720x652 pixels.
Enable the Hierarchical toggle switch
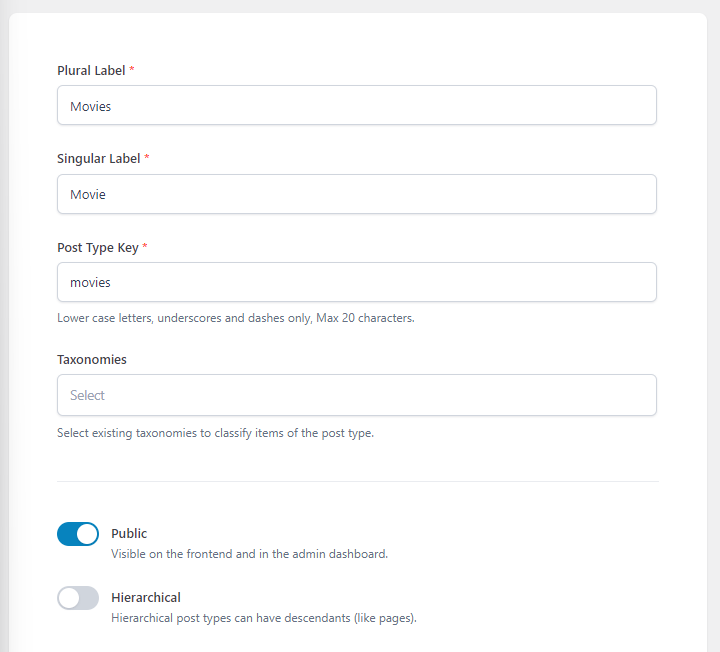pos(78,598)
